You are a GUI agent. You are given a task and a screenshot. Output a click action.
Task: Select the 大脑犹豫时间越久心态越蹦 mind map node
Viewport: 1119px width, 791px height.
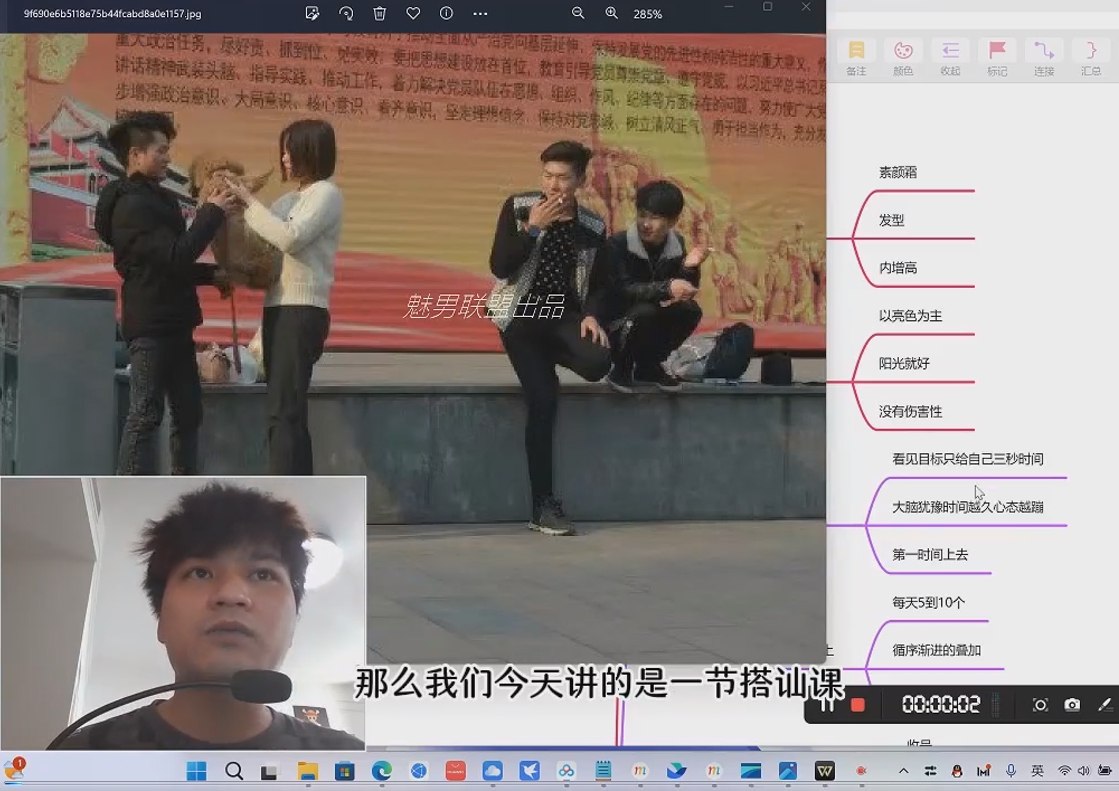[967, 507]
